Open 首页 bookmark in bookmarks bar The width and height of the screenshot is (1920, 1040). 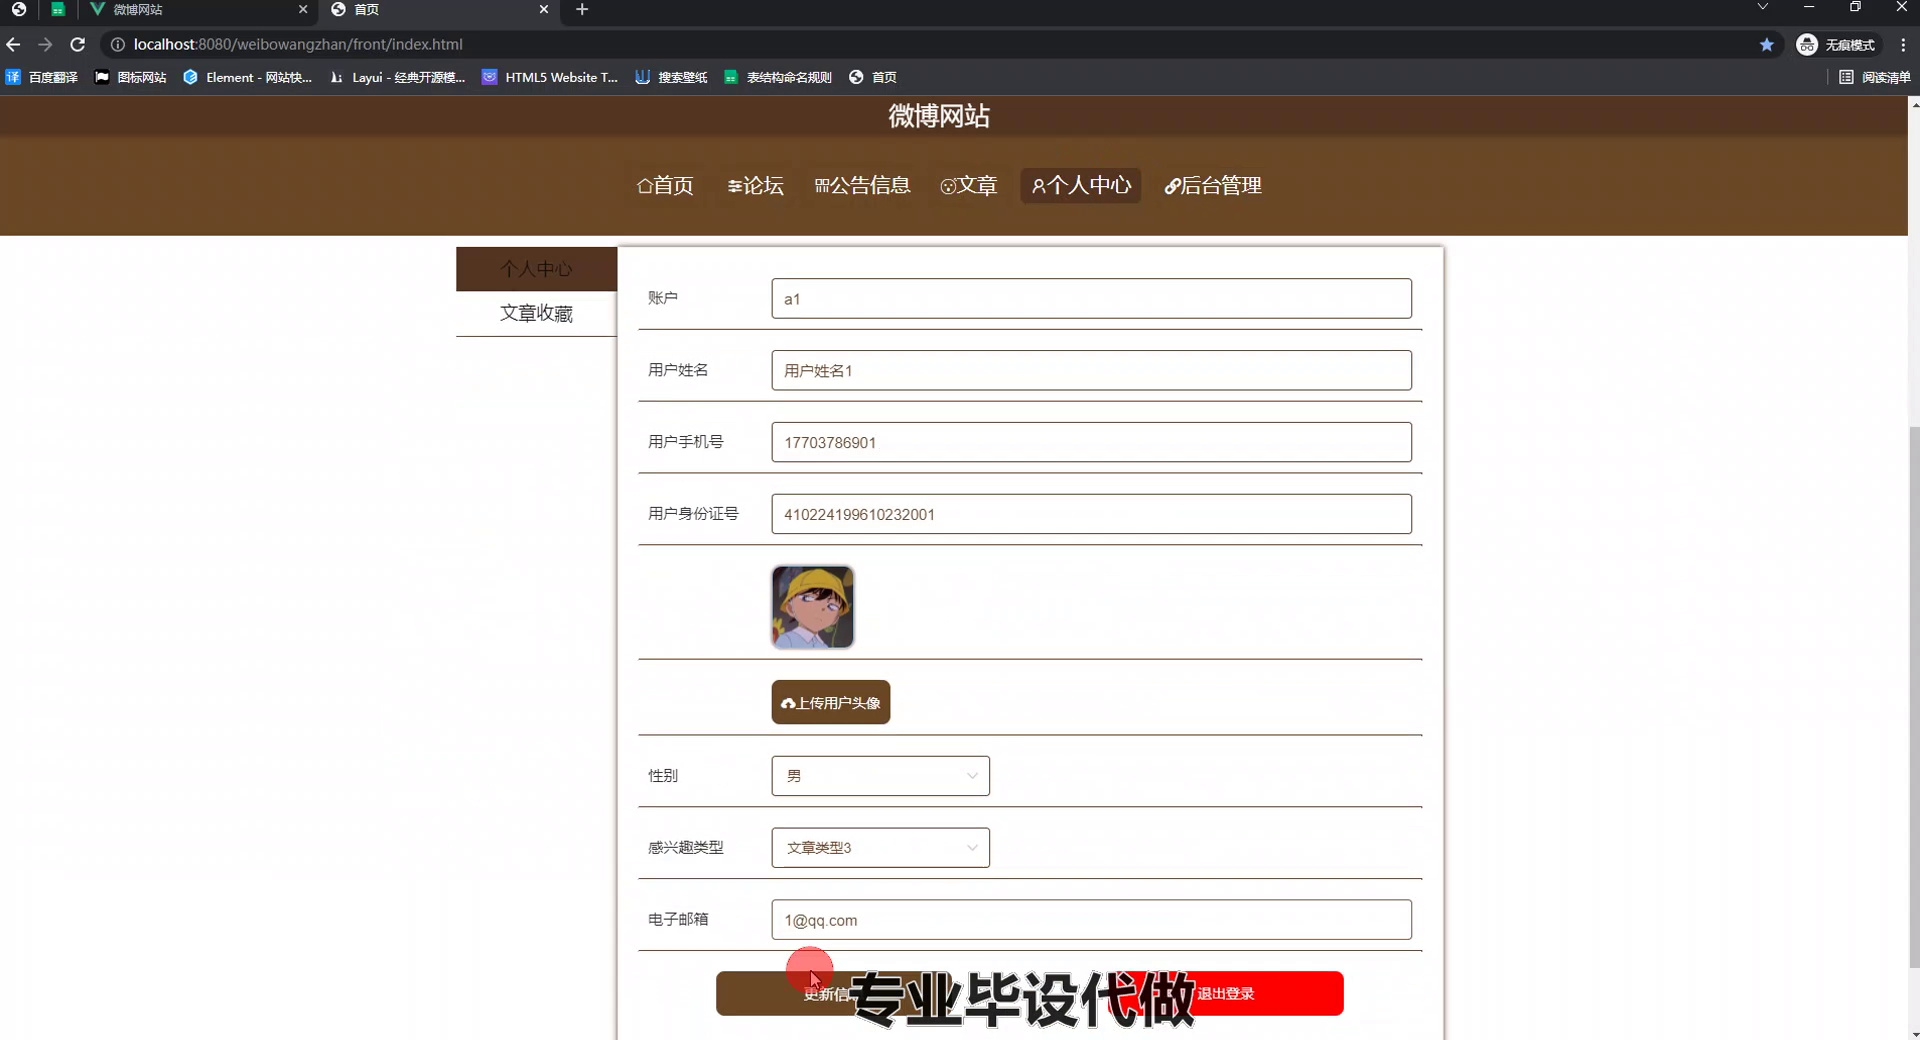pyautogui.click(x=873, y=77)
